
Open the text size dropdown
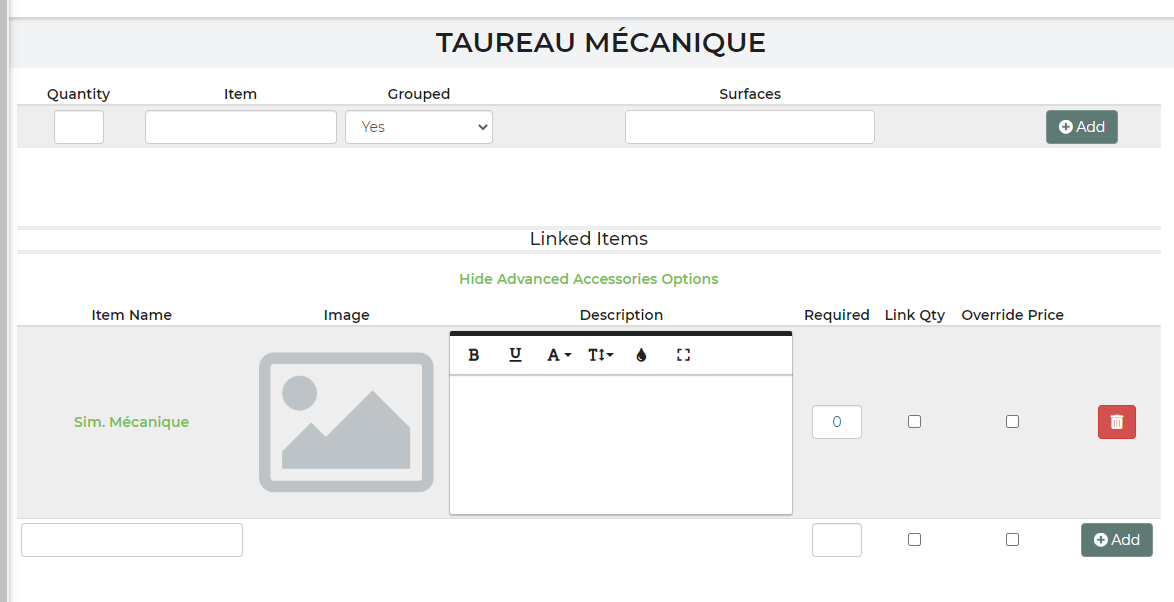(x=600, y=355)
